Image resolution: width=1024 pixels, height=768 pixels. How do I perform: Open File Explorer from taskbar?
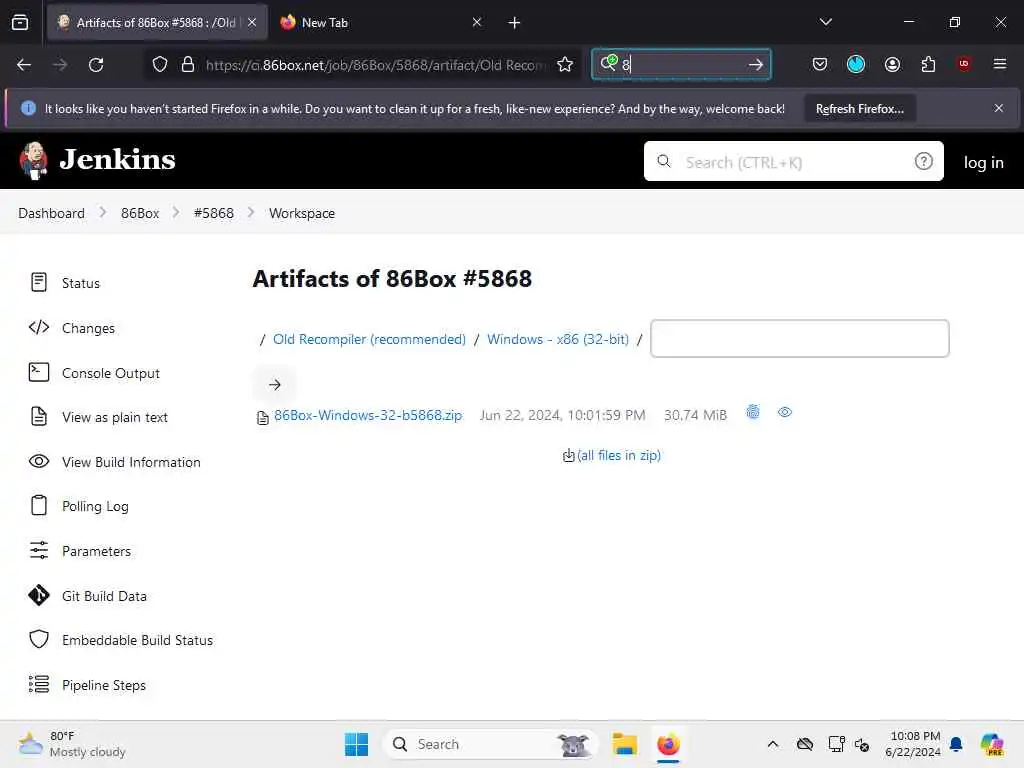(x=624, y=744)
